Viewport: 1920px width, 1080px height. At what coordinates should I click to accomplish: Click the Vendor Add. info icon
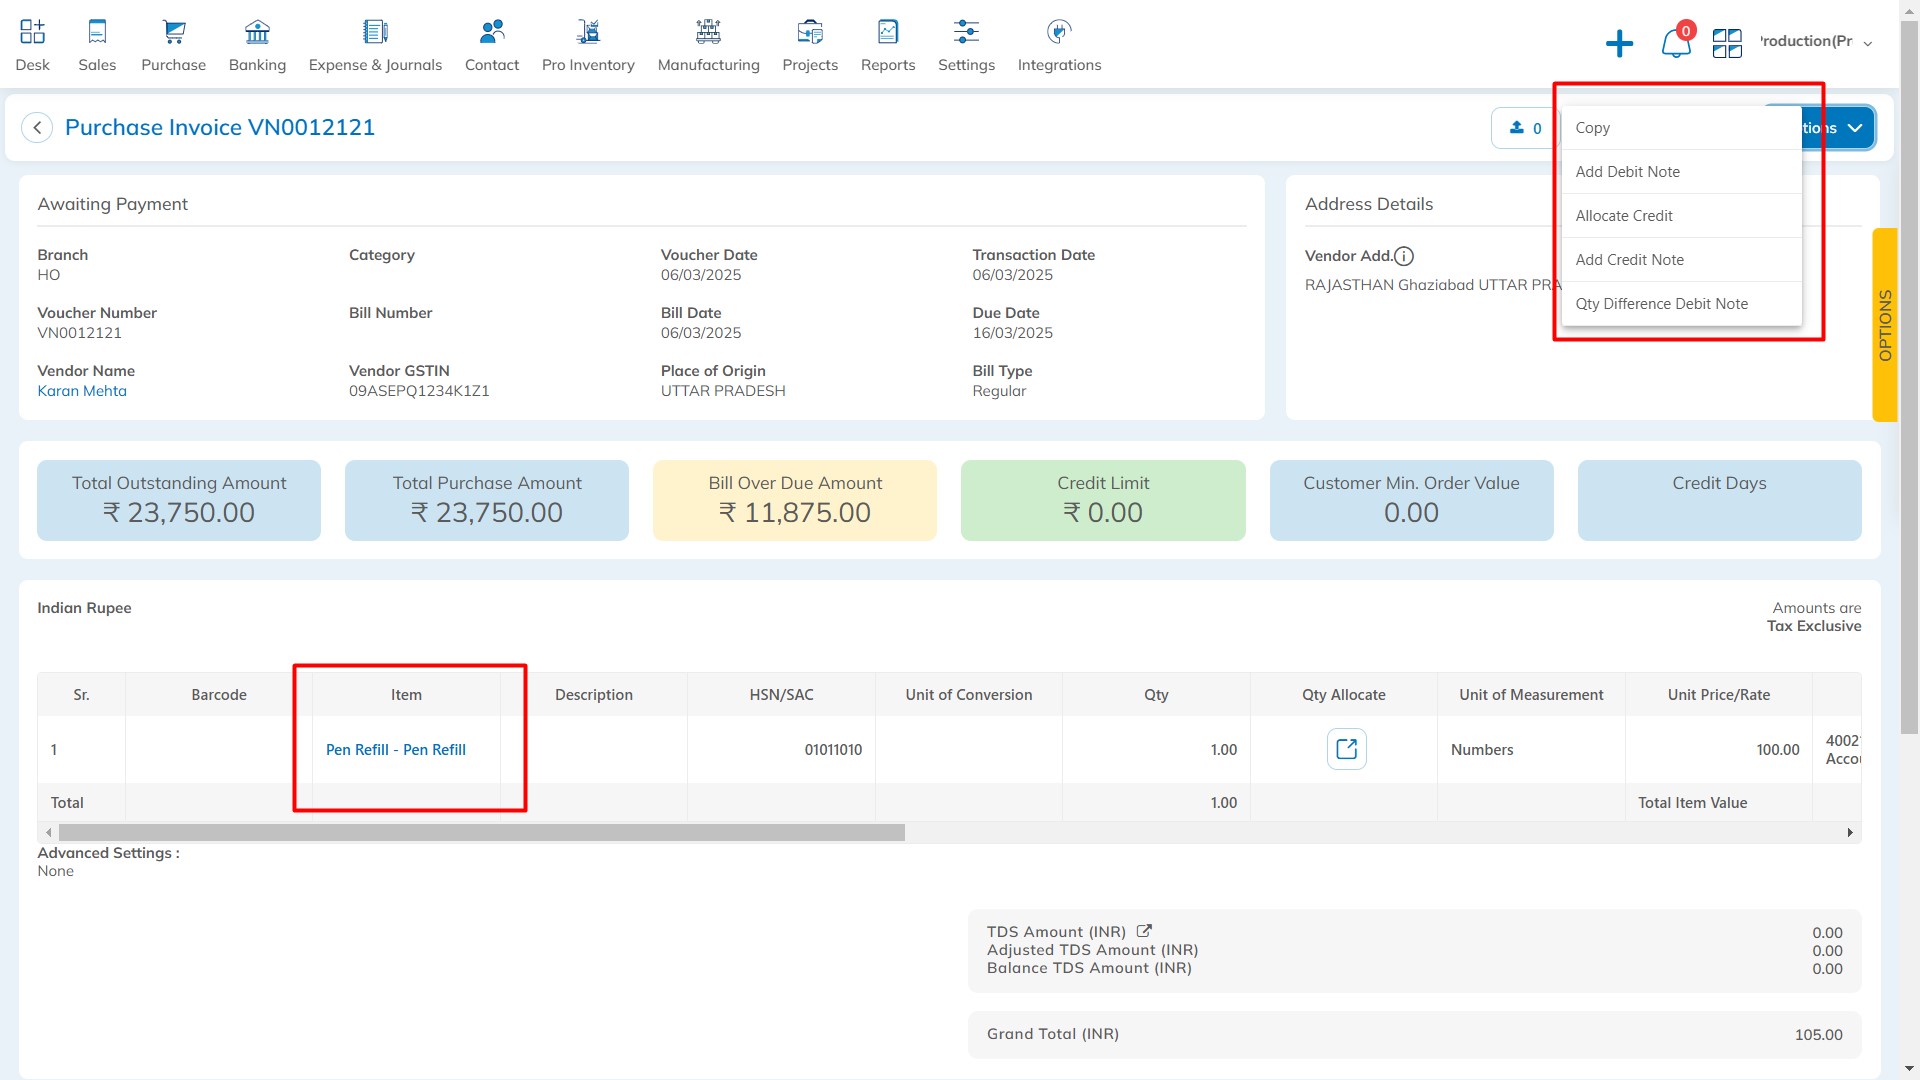[x=1404, y=256]
